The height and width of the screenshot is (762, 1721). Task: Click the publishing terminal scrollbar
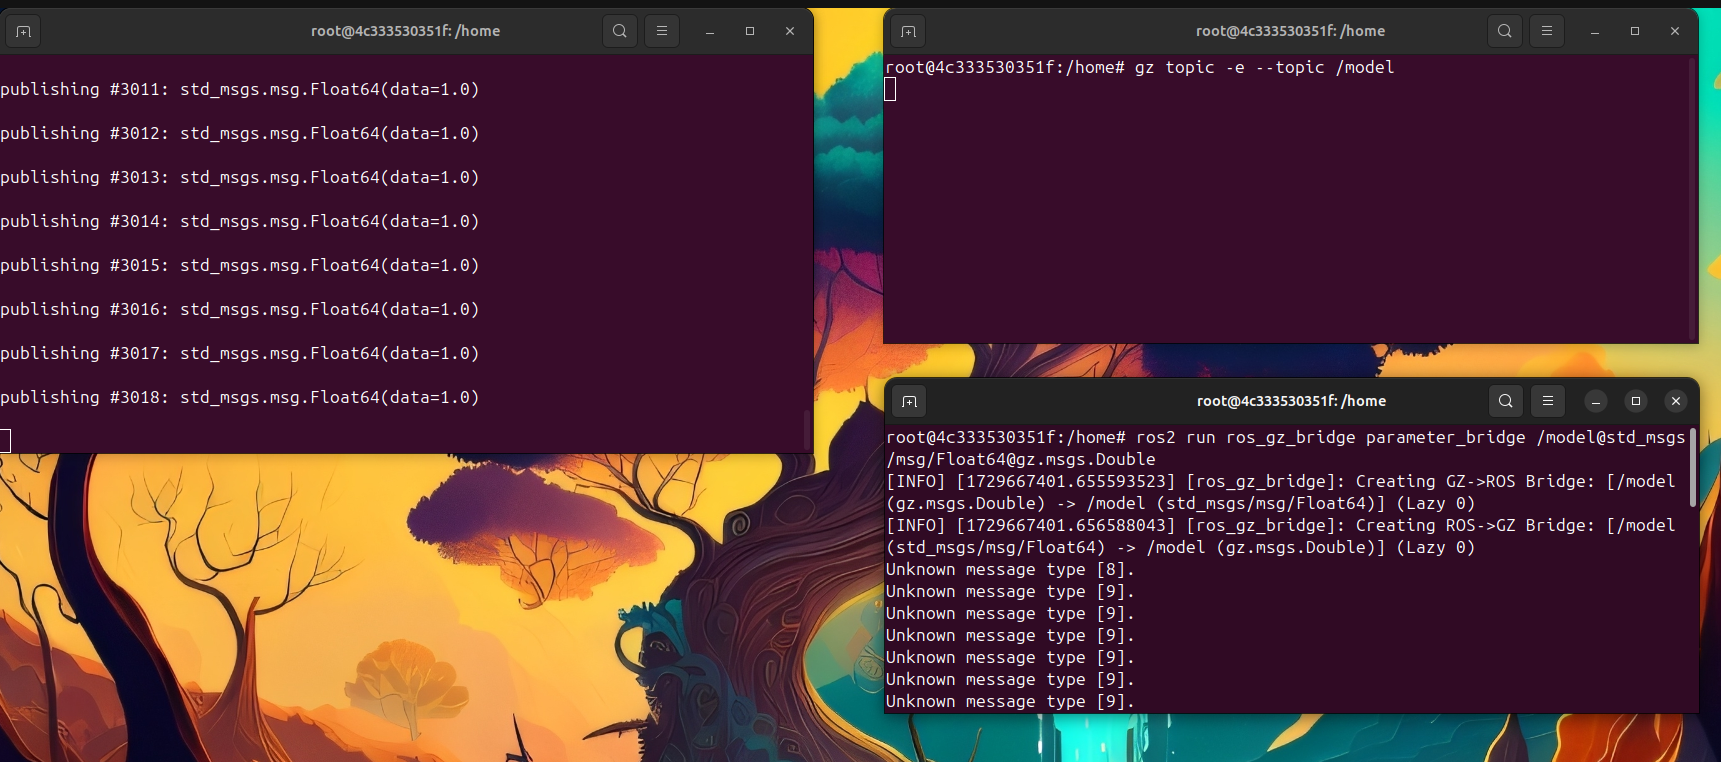[x=807, y=429]
